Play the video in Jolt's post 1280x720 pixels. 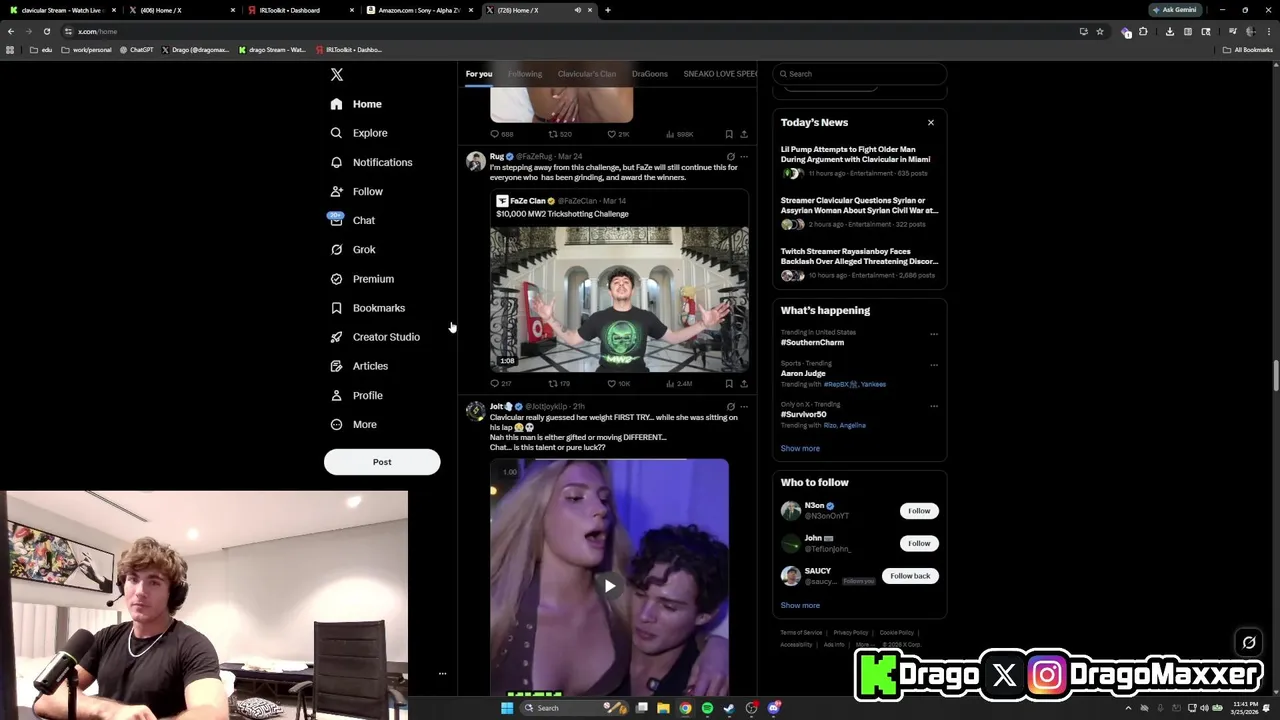pyautogui.click(x=609, y=586)
